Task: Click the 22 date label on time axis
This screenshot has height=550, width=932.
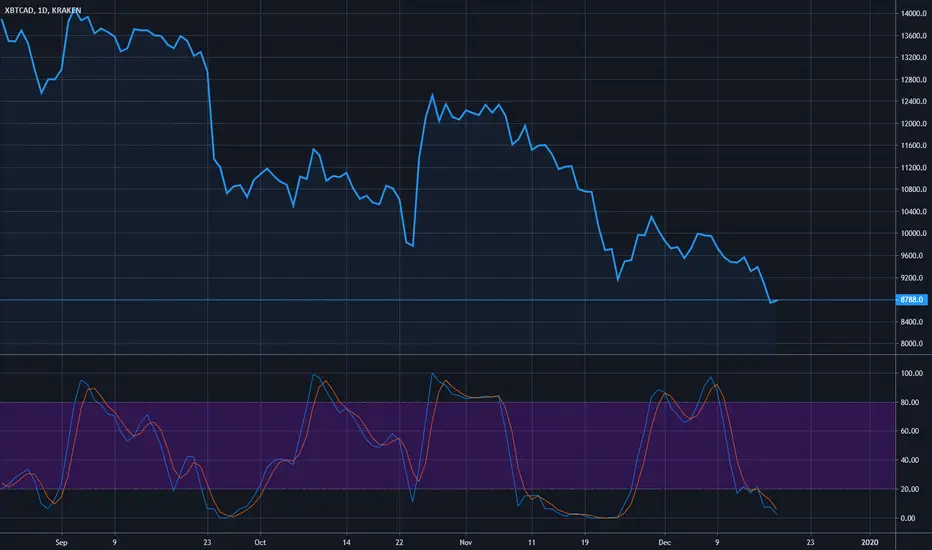Action: tap(399, 542)
